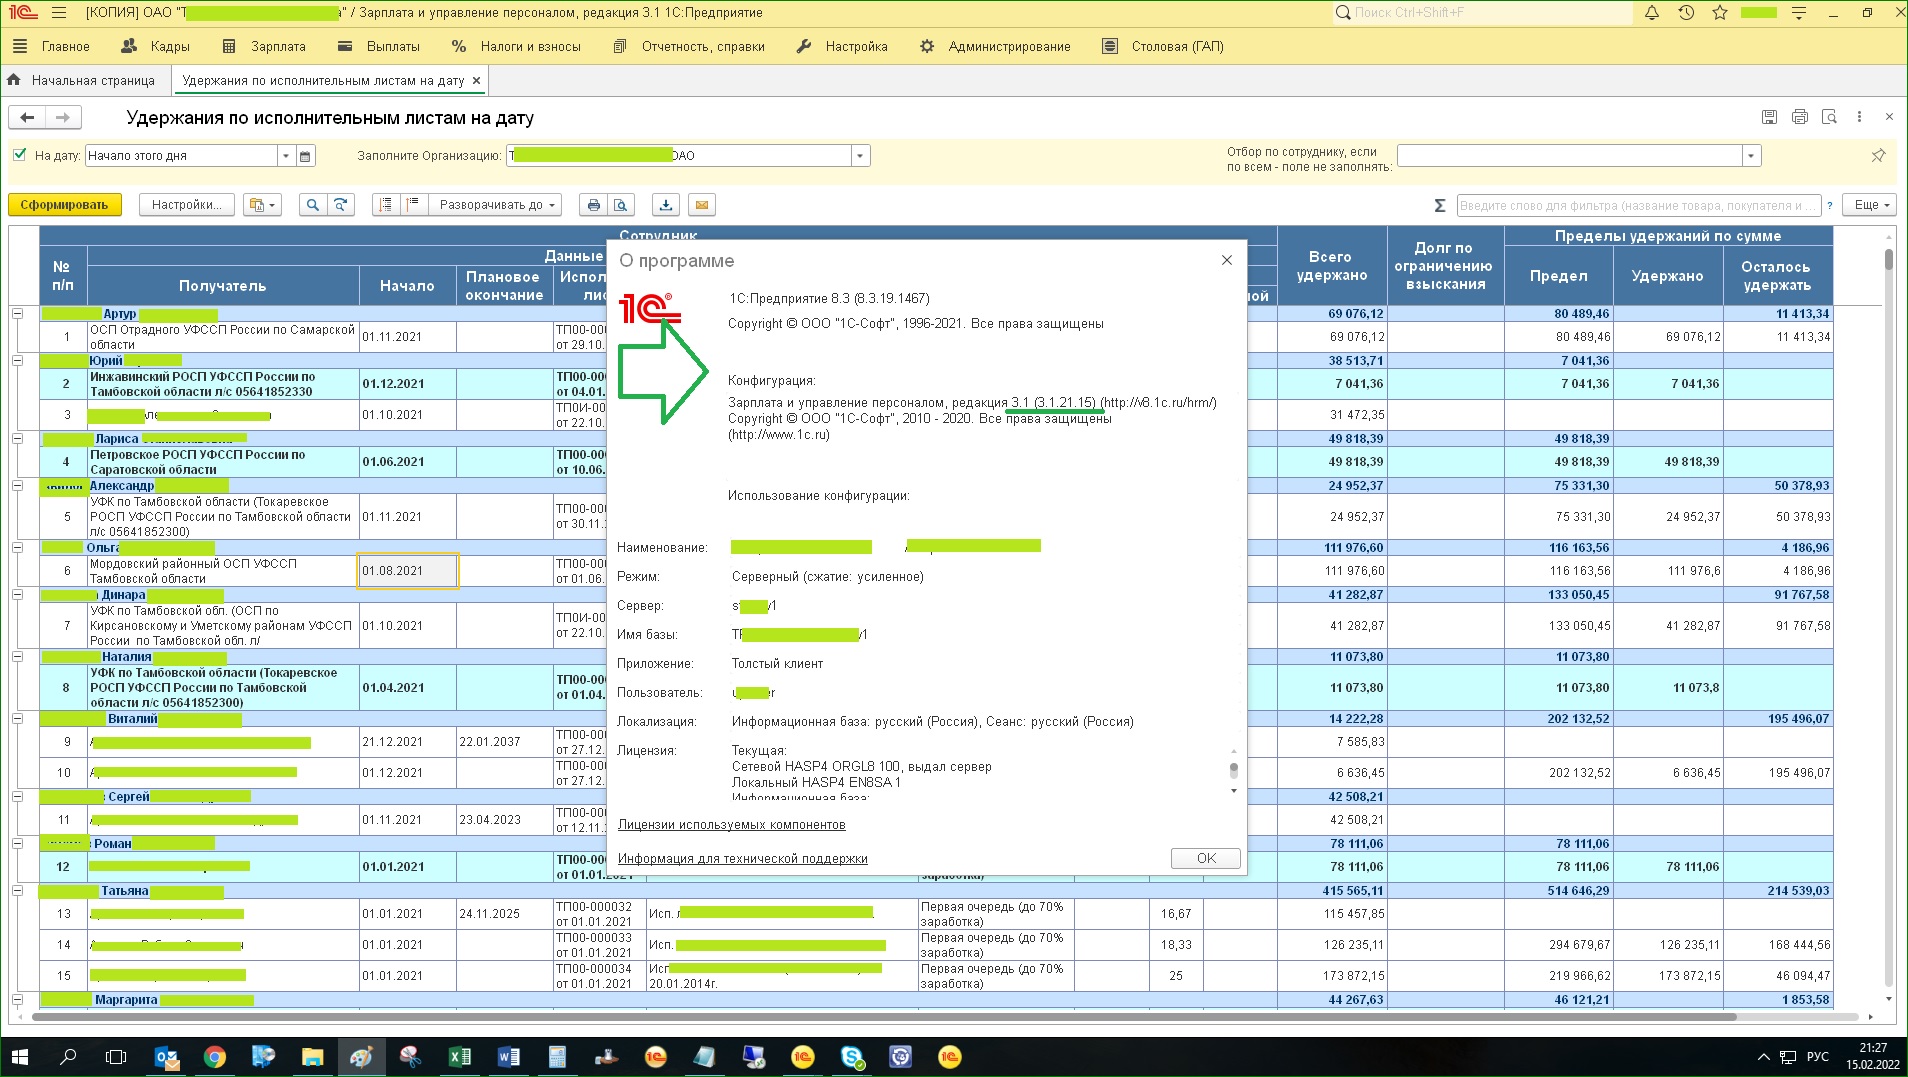Save report to file download icon
This screenshot has height=1077, width=1908.
coord(666,205)
